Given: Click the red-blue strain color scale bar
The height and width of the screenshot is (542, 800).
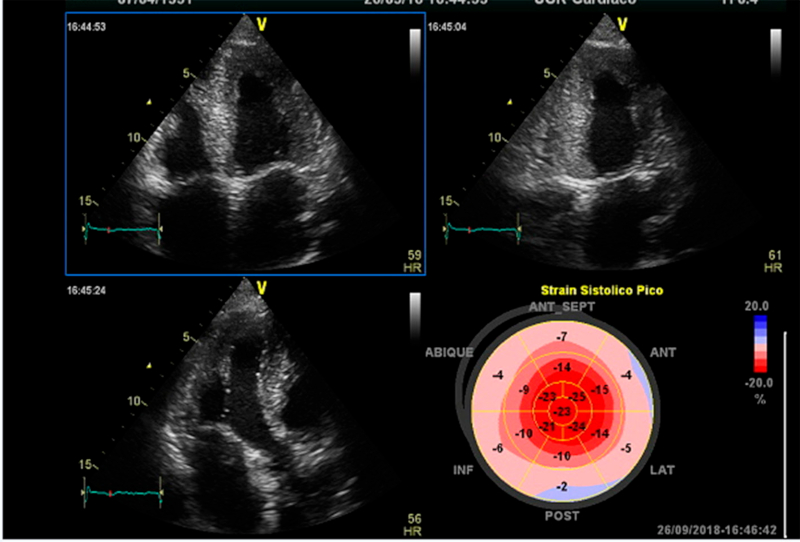Looking at the screenshot, I should tap(760, 345).
